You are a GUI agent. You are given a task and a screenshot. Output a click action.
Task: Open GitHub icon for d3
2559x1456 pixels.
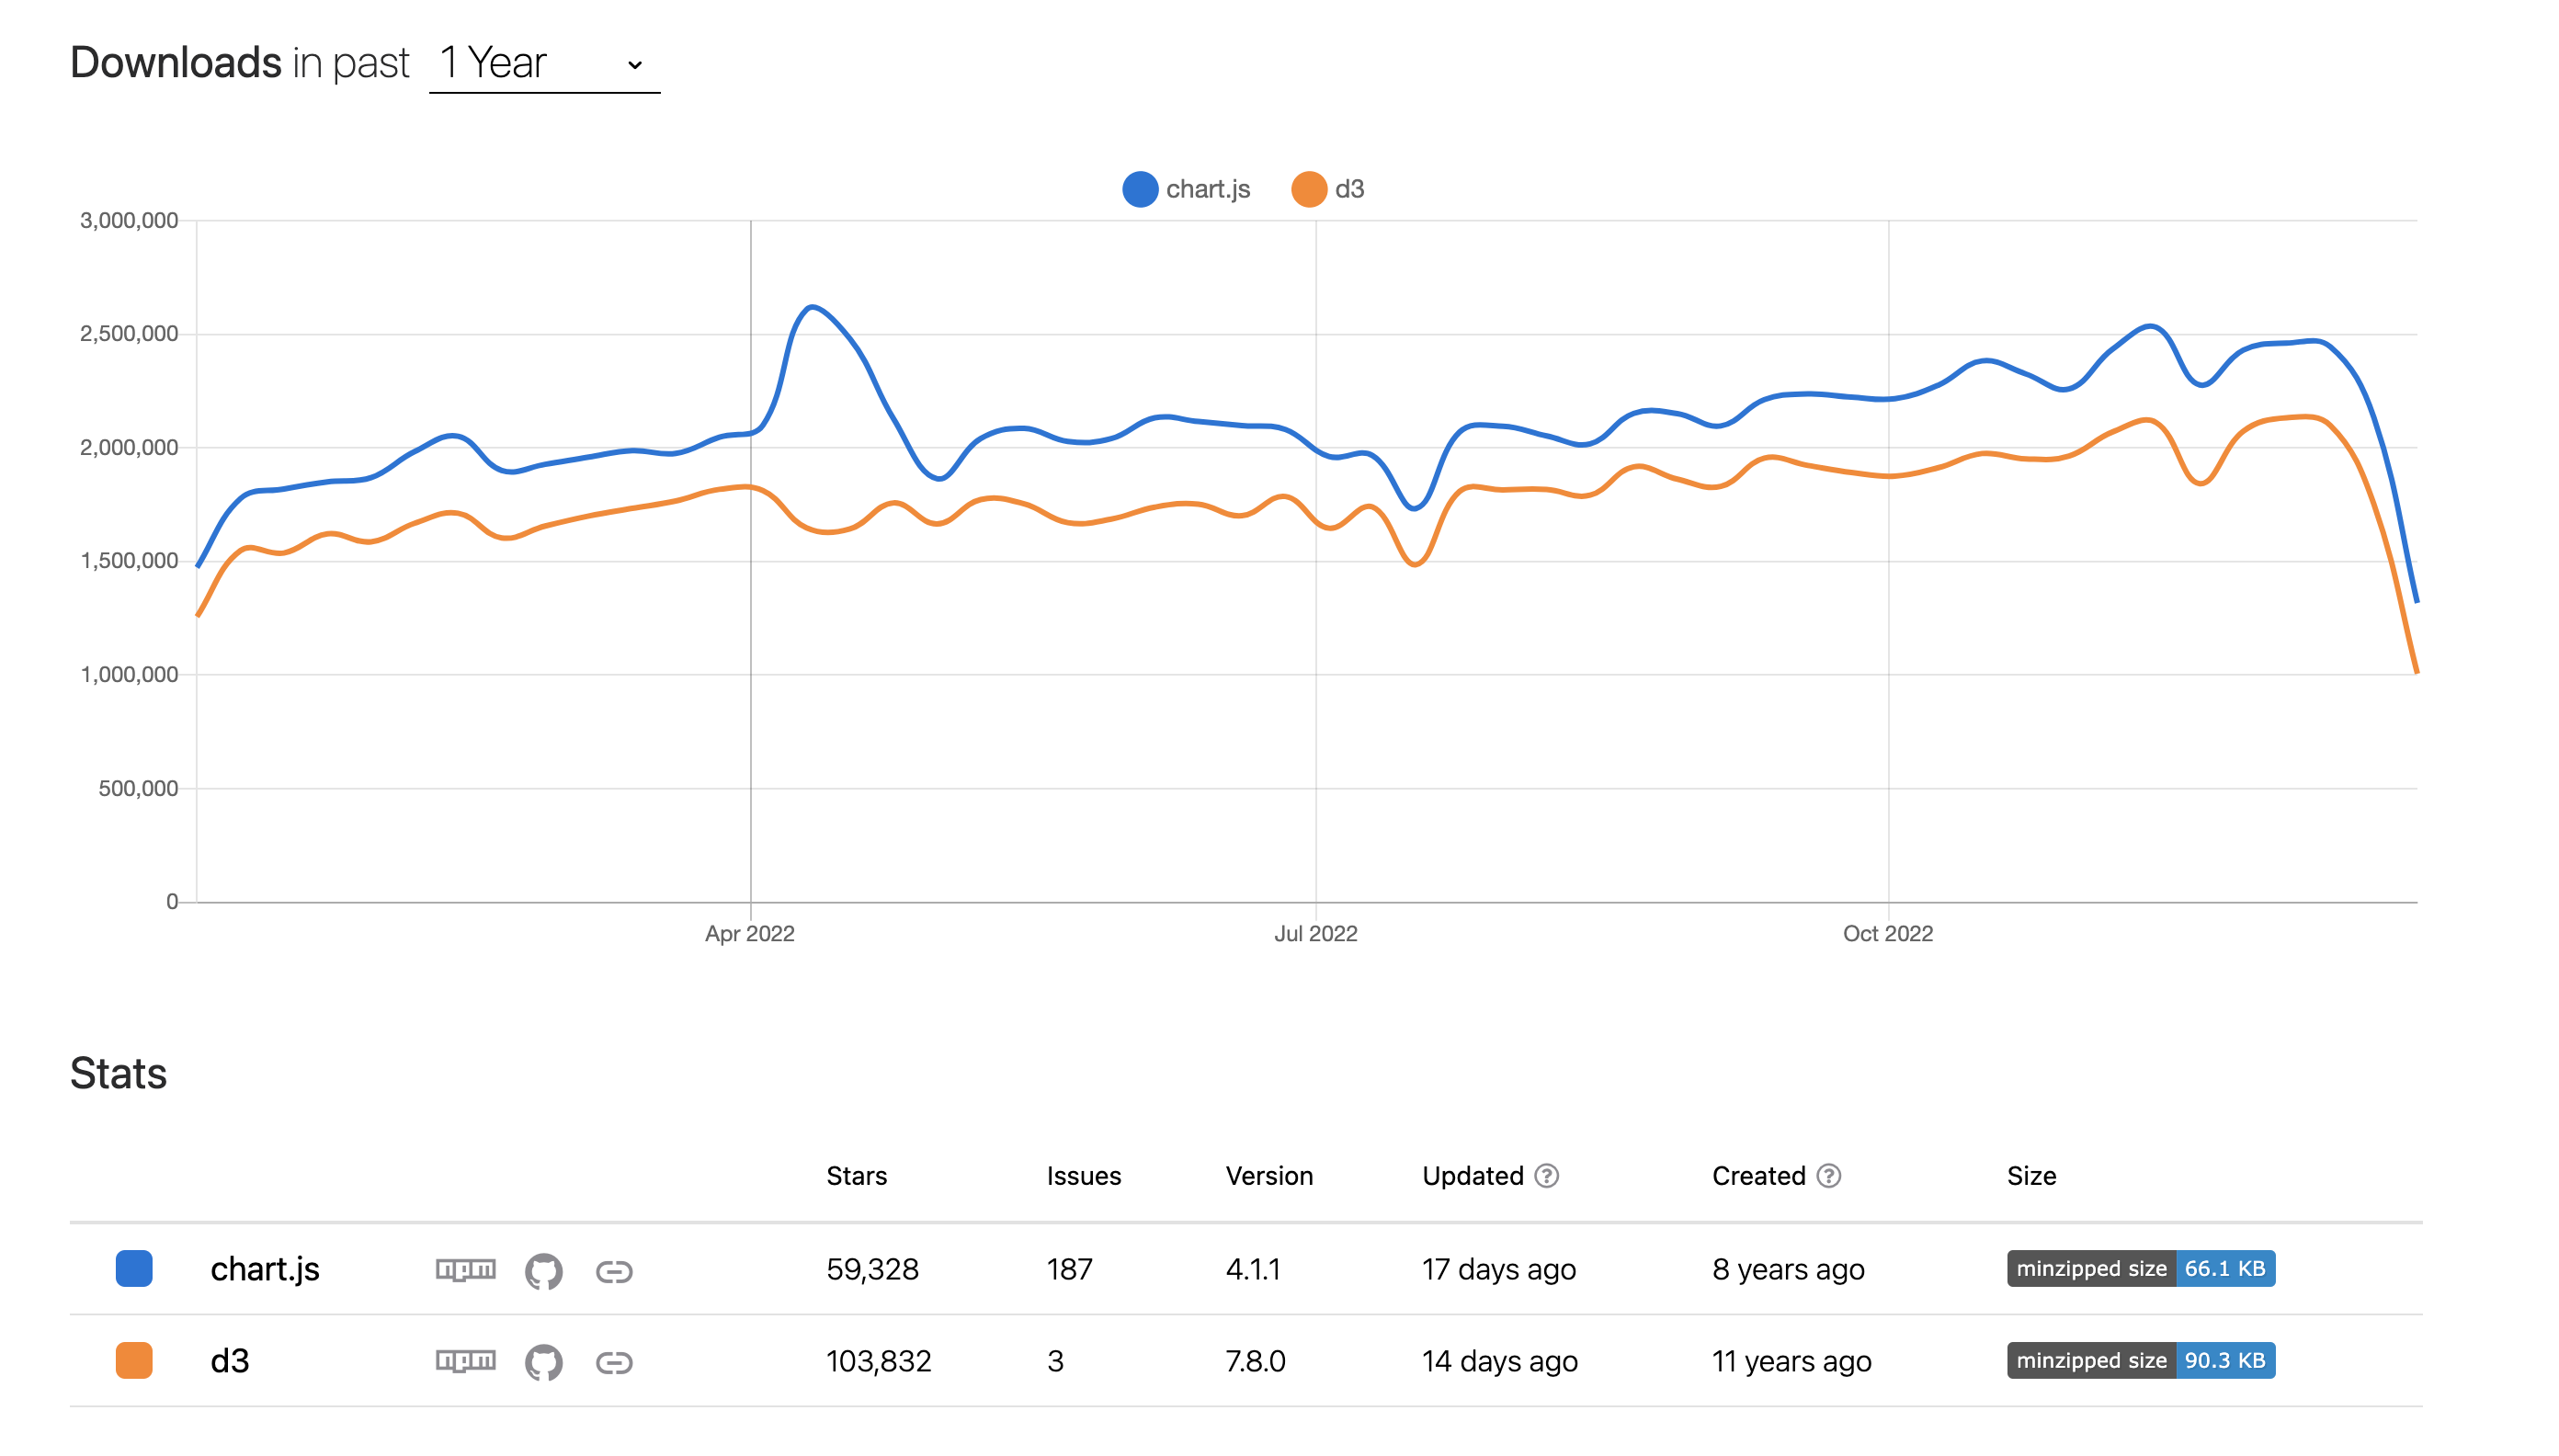click(x=544, y=1362)
